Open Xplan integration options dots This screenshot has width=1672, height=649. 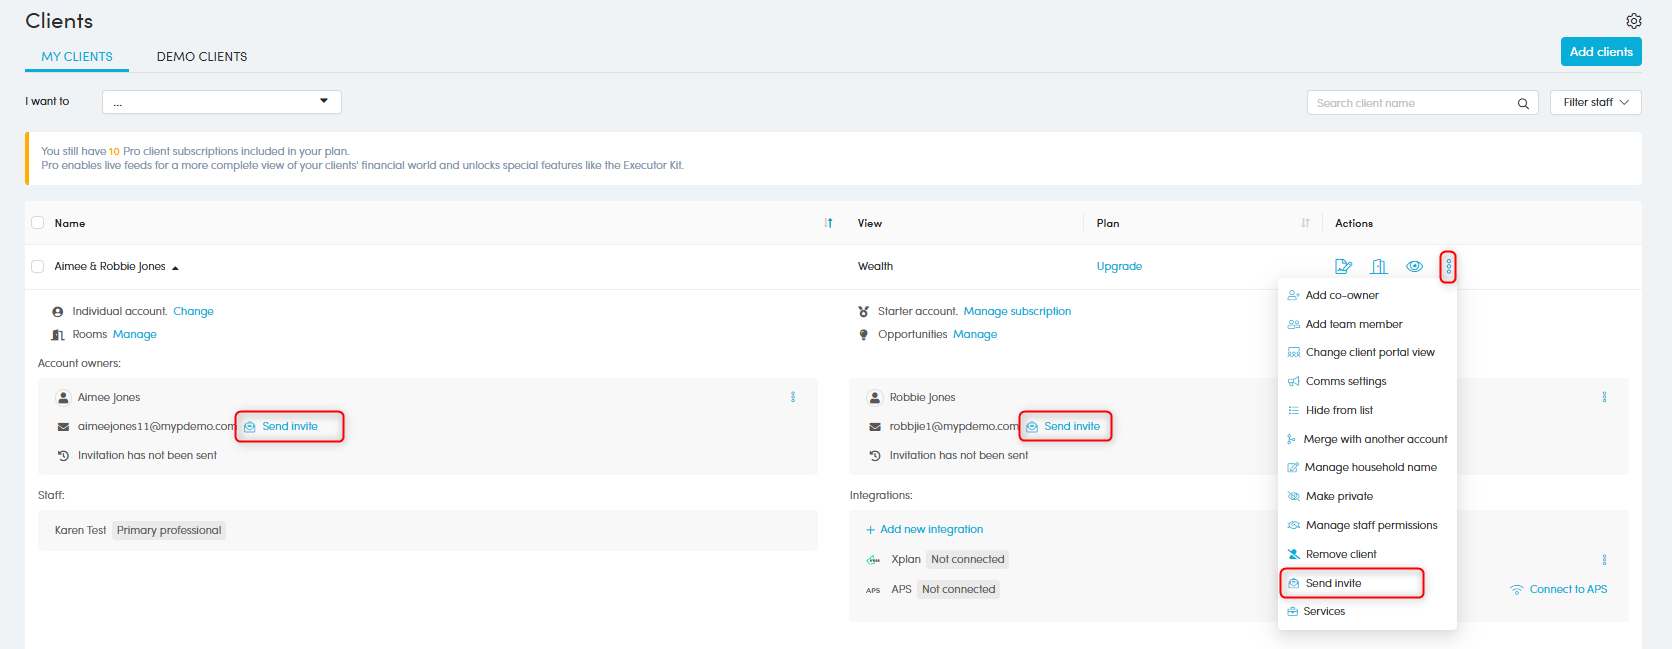(x=1604, y=560)
